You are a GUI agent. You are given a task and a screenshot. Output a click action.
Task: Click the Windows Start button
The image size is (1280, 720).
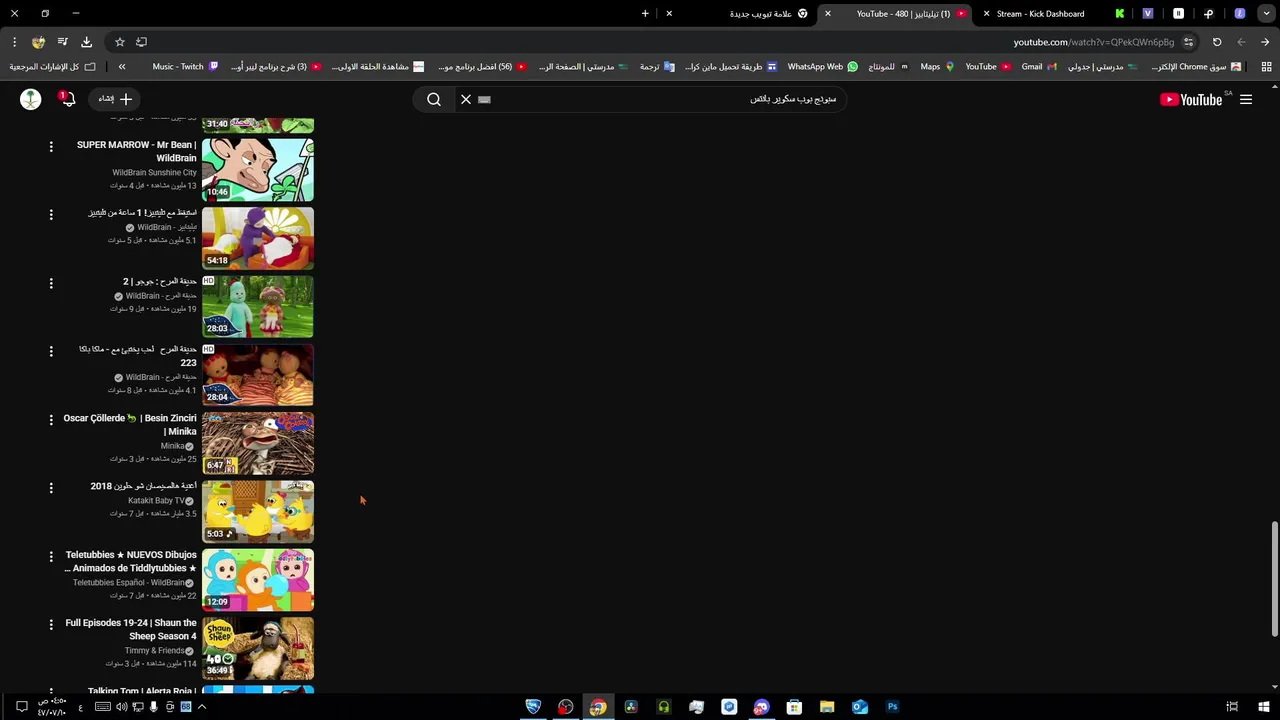click(1264, 707)
